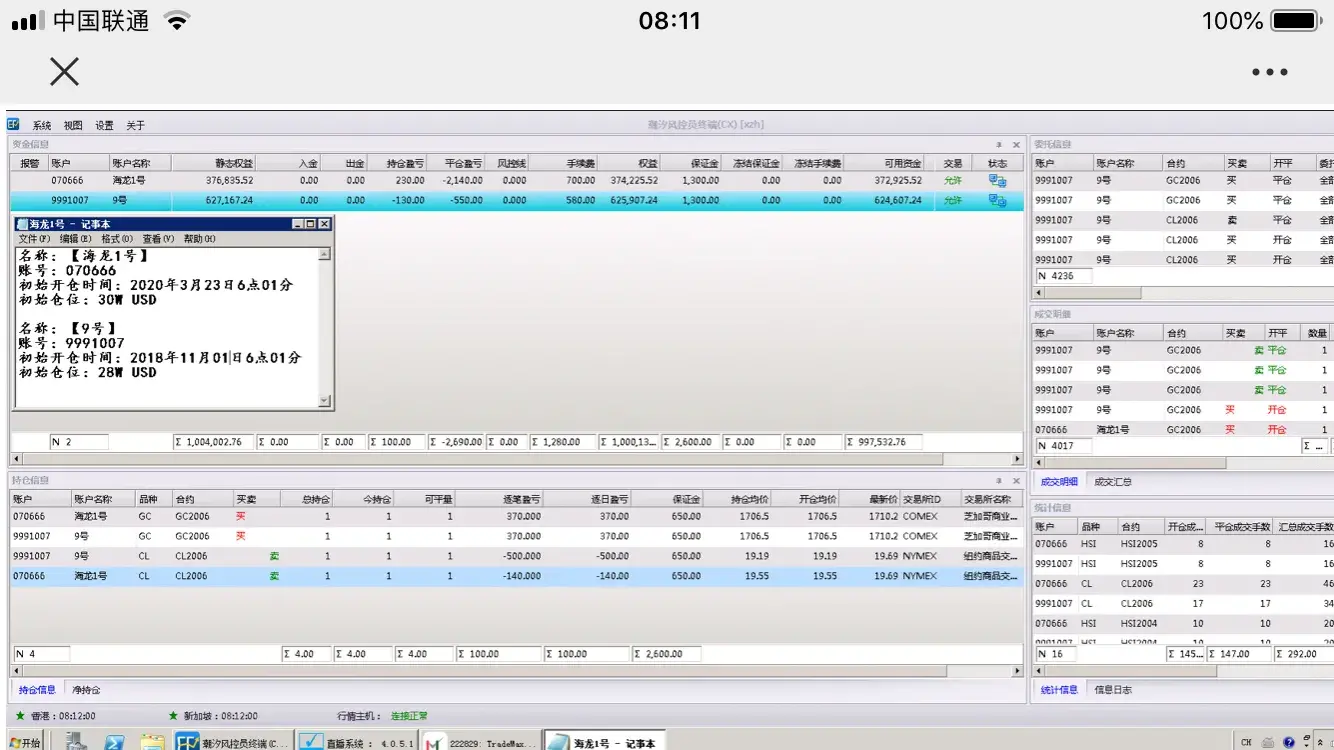Switch to 潮汐风控员终端 taskbar button
Screen dimensions: 1334x750
pos(233,742)
